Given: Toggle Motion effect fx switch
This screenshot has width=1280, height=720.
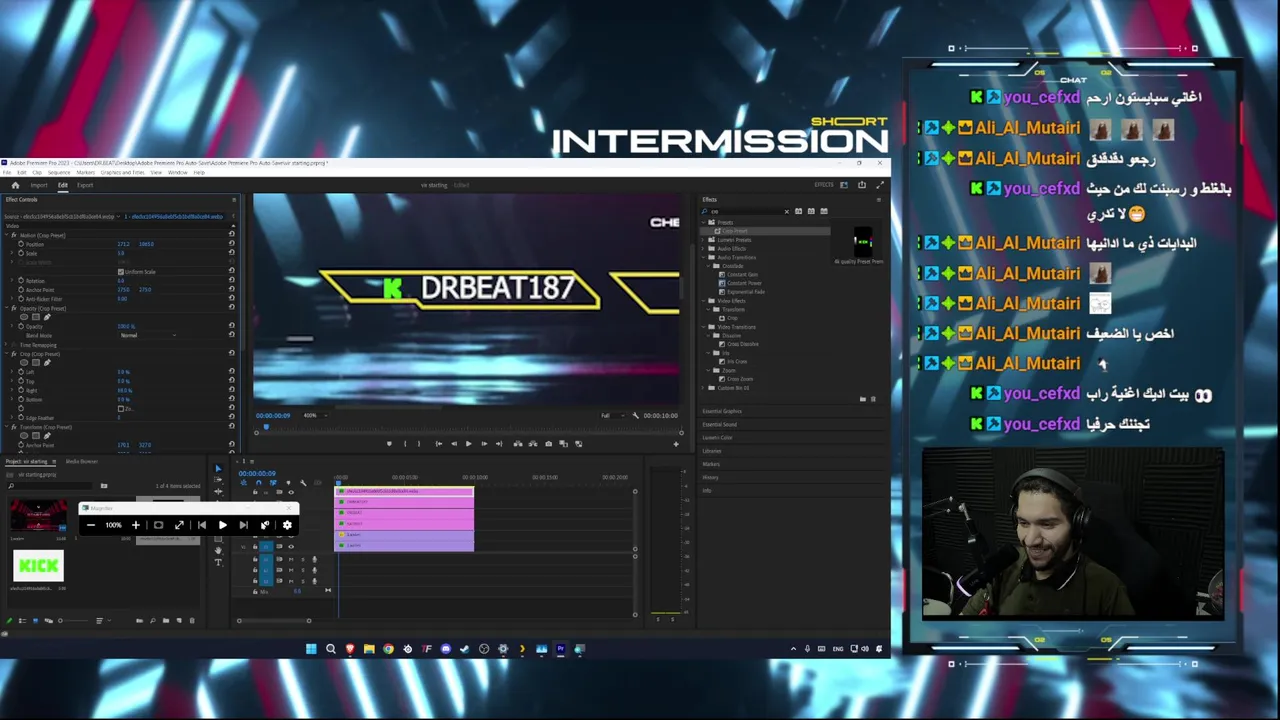Looking at the screenshot, I should (x=14, y=235).
